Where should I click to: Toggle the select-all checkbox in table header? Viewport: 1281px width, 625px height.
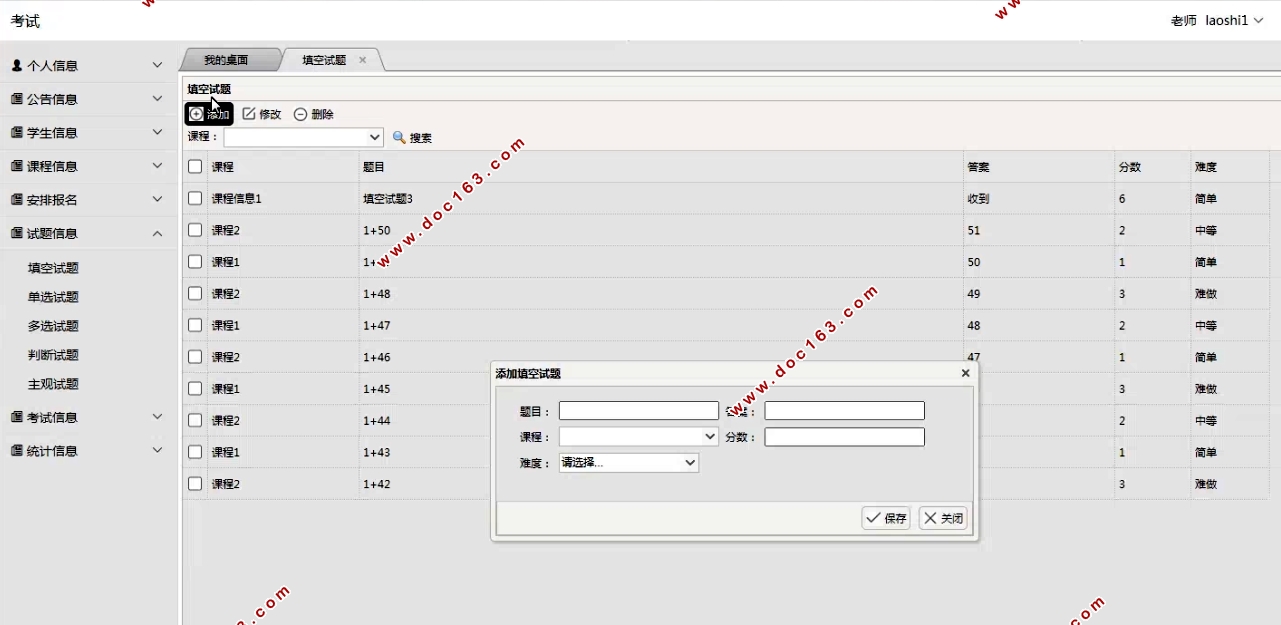click(x=195, y=167)
